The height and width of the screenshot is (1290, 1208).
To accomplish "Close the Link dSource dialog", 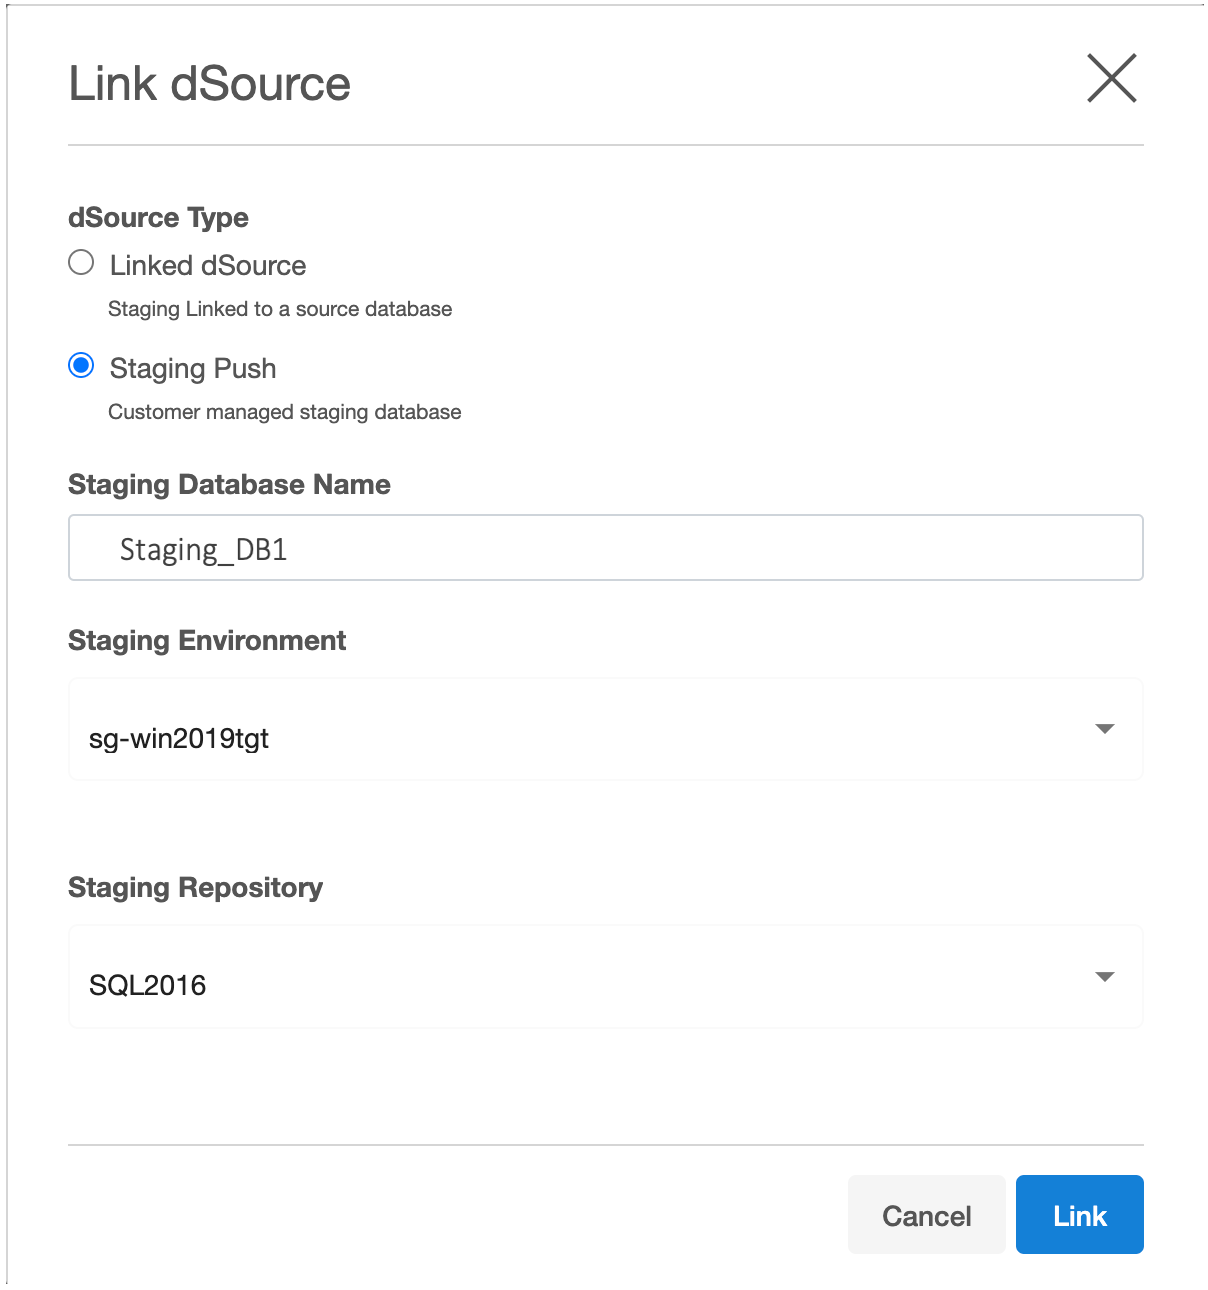I will coord(1111,79).
